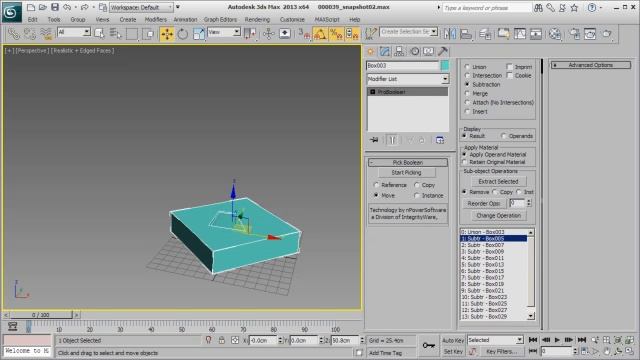Screen dimensions: 640x360
Task: Enable the Imprint checkbox
Action: 509,67
